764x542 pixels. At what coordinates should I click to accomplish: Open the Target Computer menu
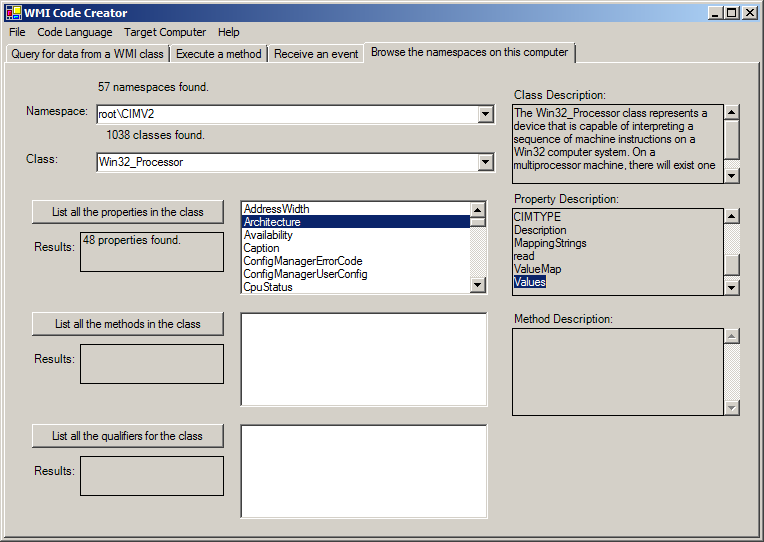[x=165, y=32]
